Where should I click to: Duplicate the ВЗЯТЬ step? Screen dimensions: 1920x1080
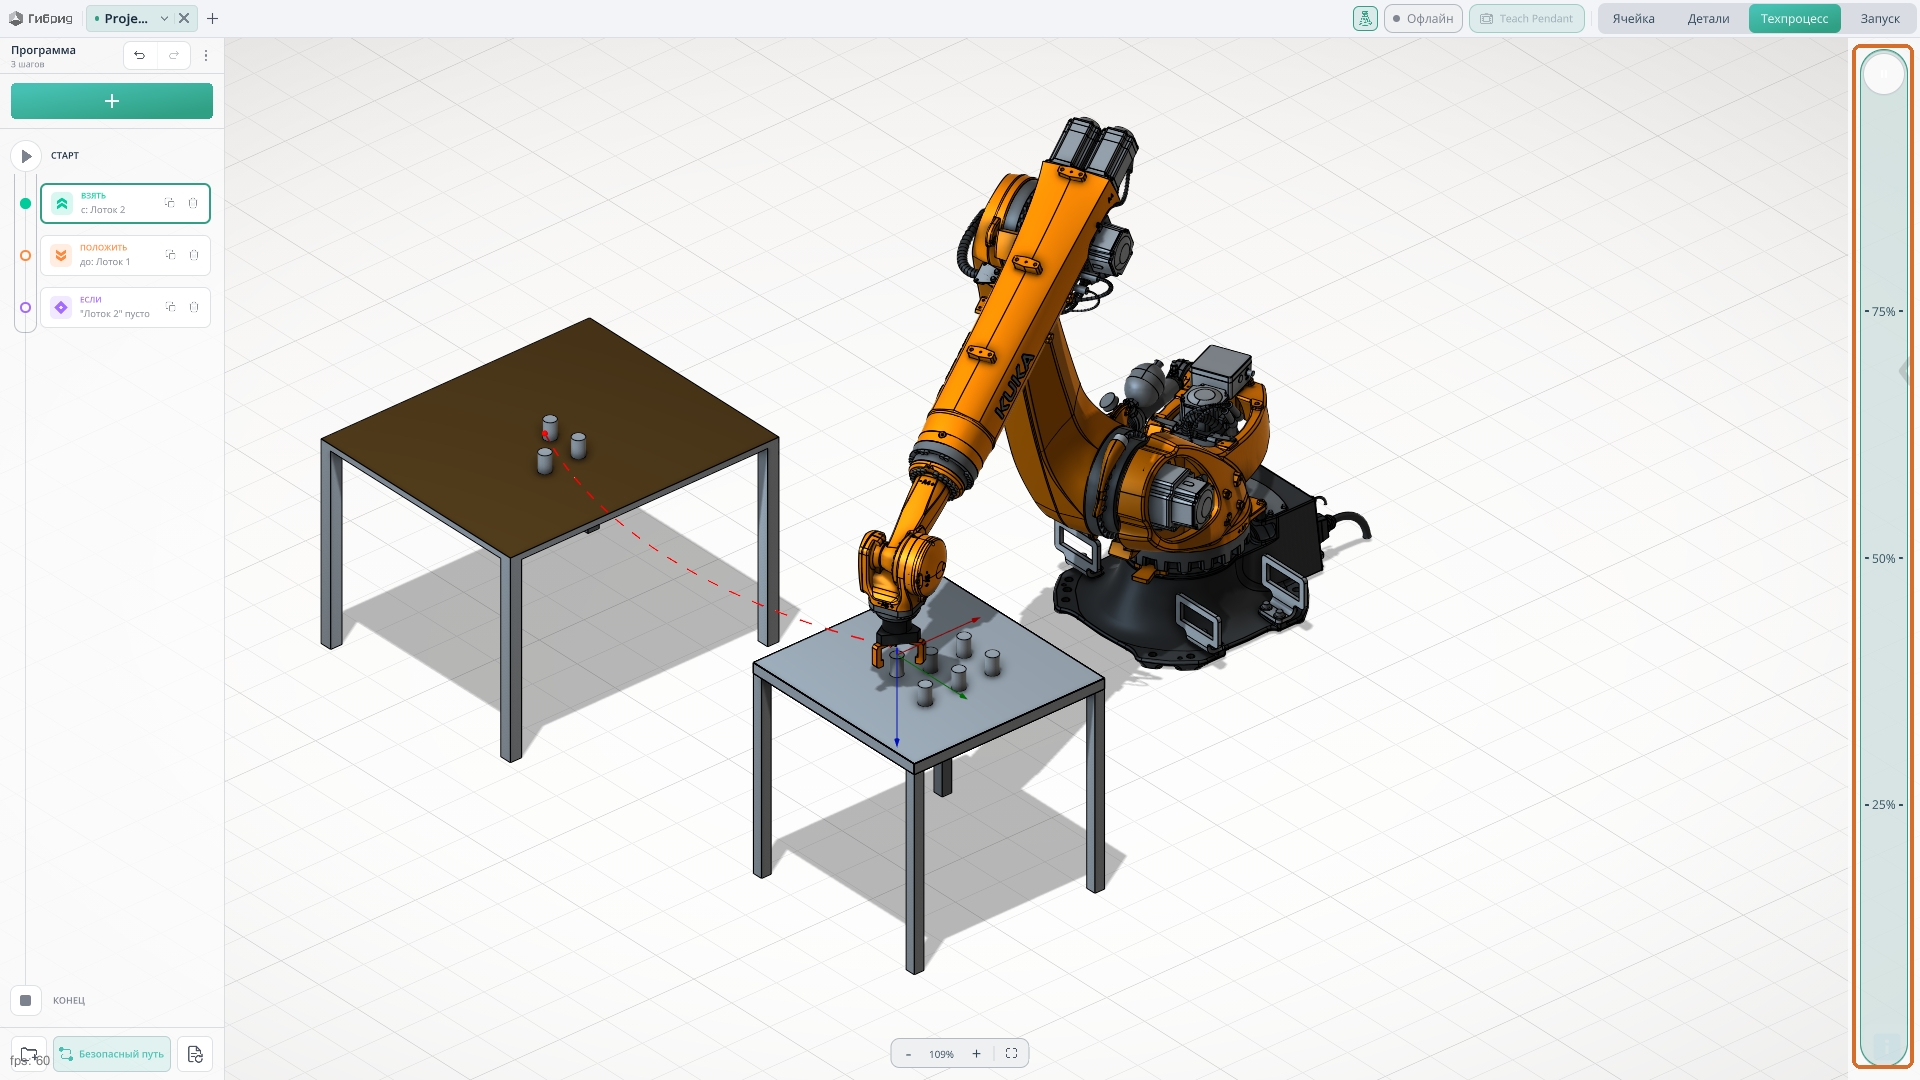(x=170, y=203)
